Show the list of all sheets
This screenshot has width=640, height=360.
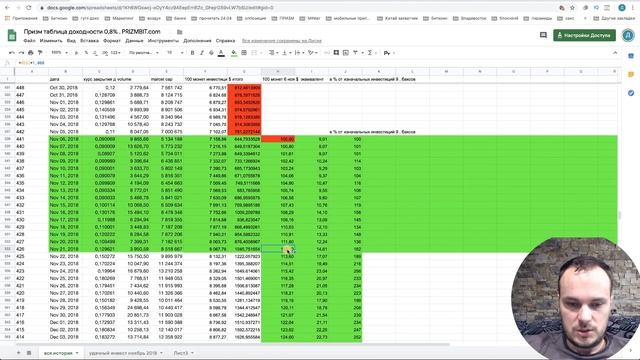tap(29, 353)
